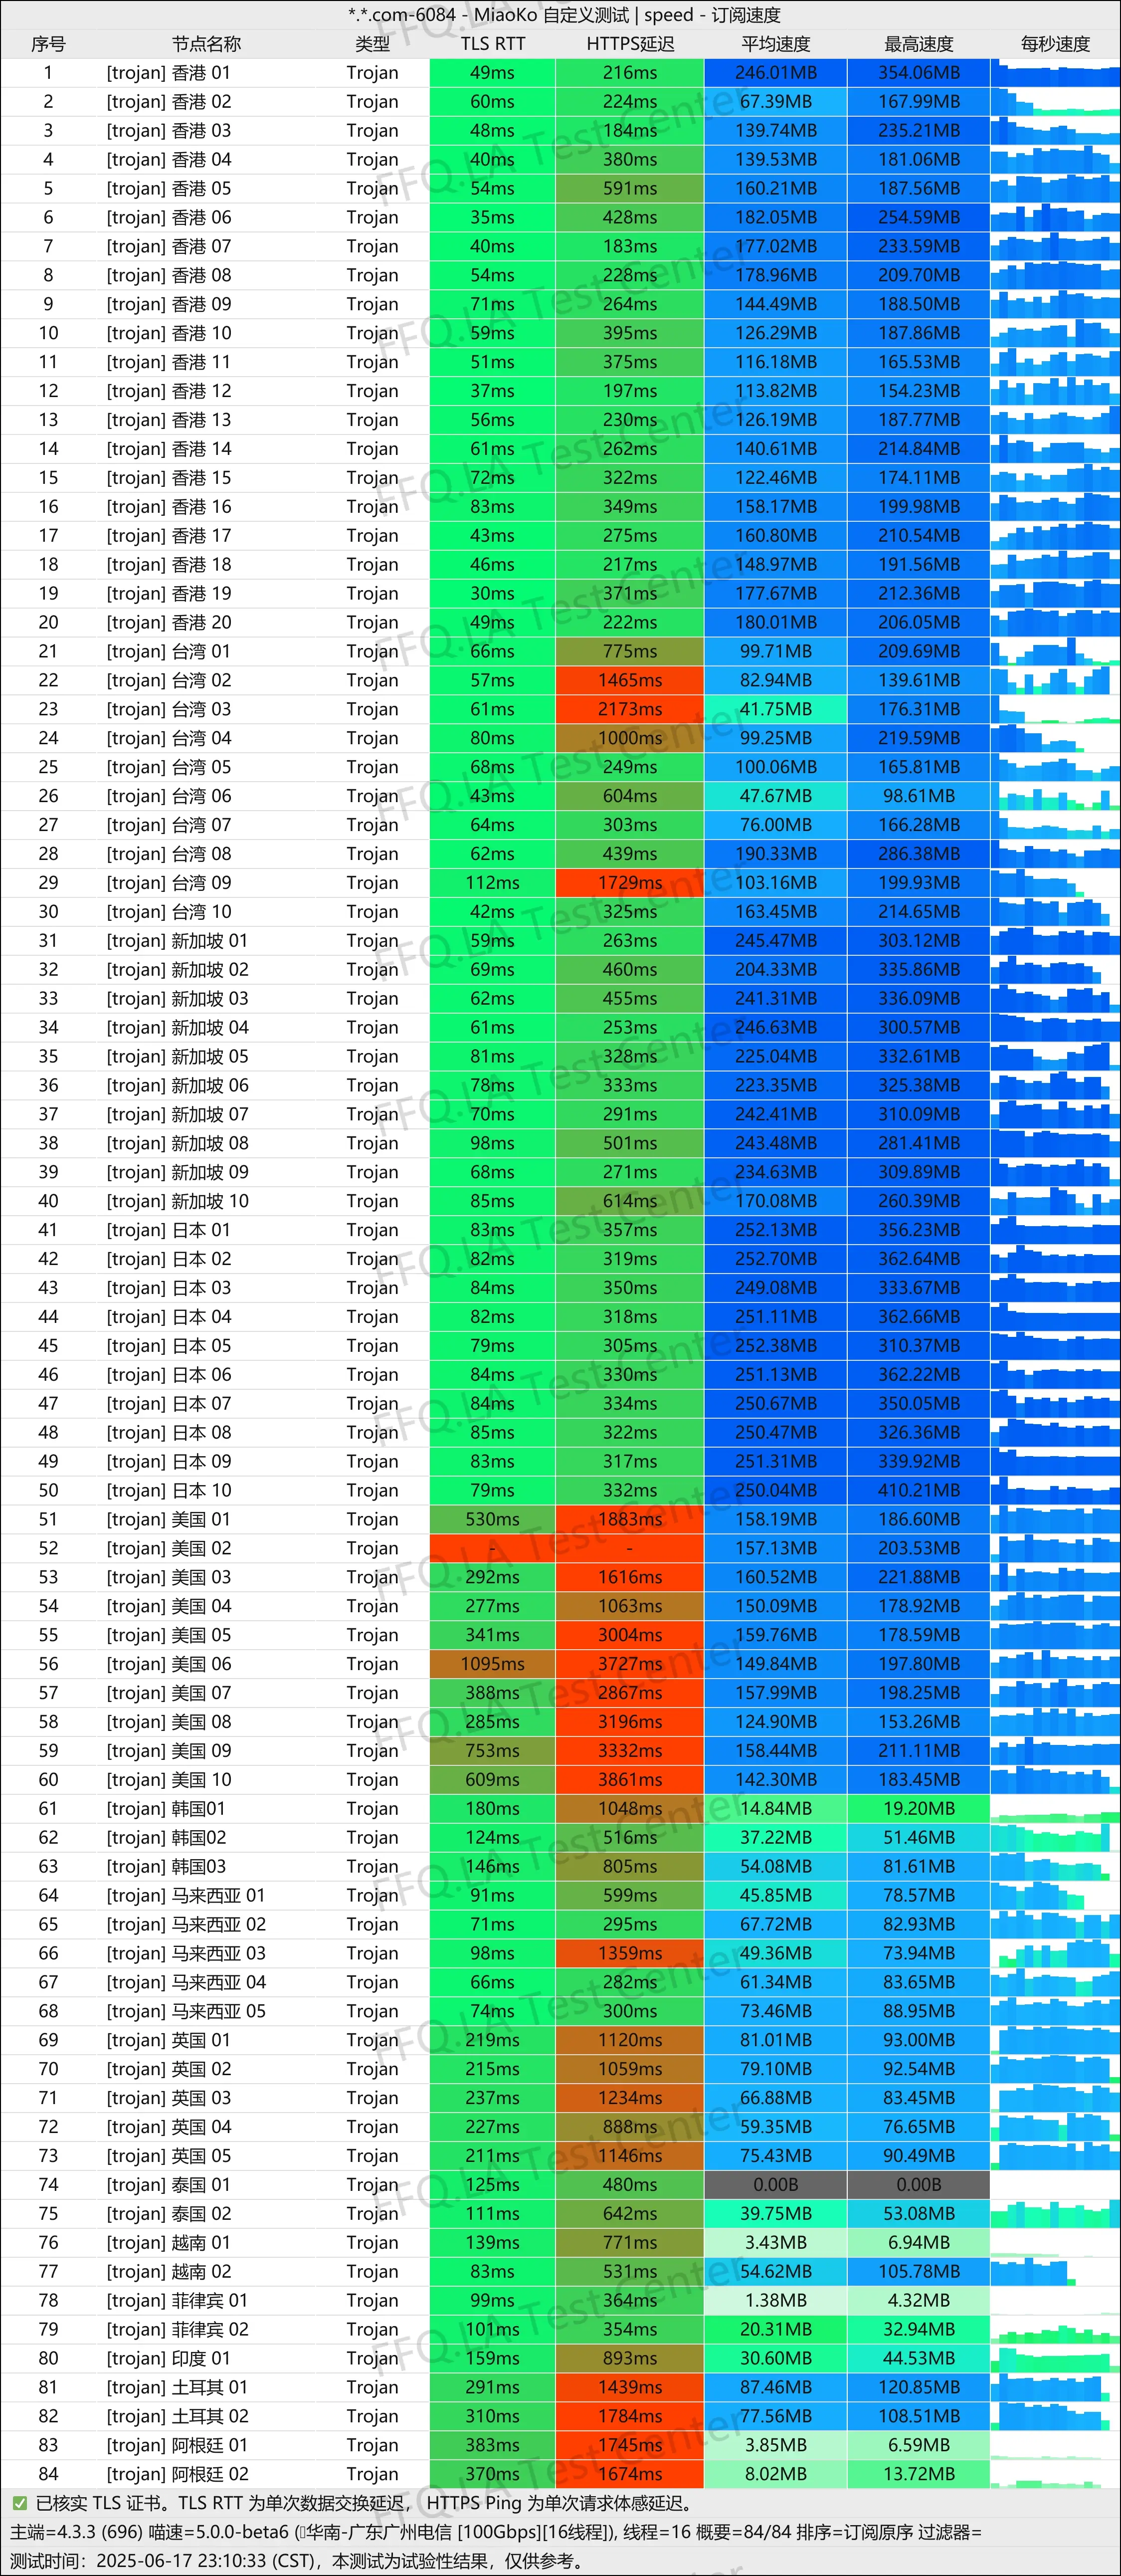Click the grey 0.00B average speed cell
This screenshot has width=1121, height=2576.
(775, 2184)
